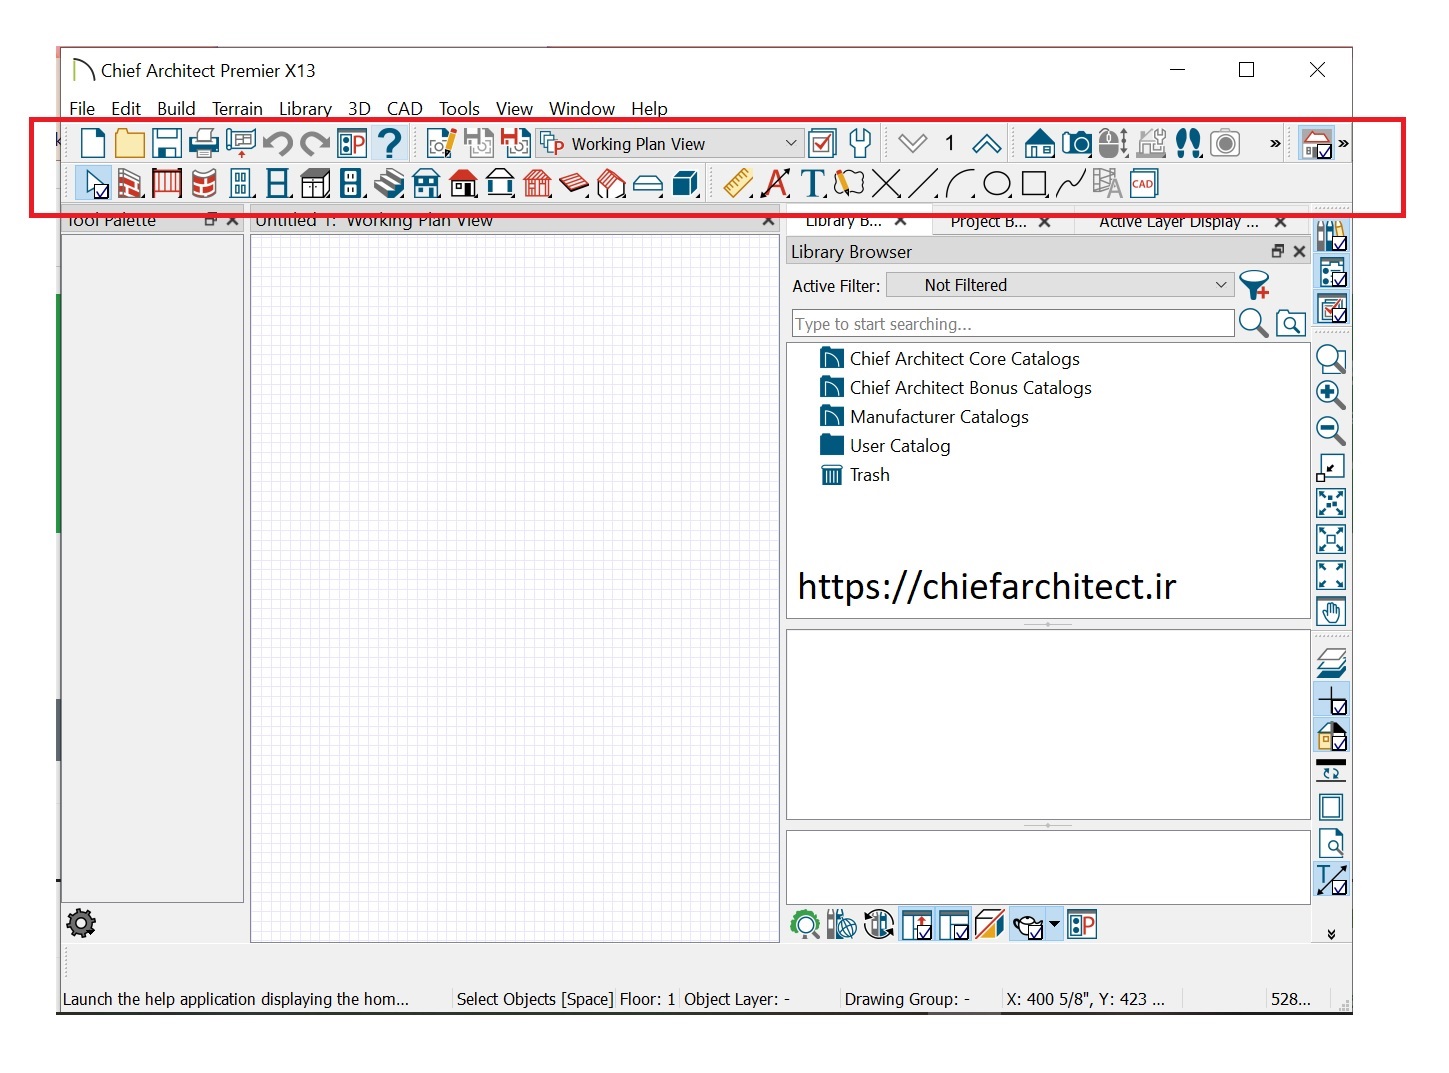Image resolution: width=1449 pixels, height=1073 pixels.
Task: Expand the hidden toolbar buttons chevron
Action: (x=1275, y=144)
